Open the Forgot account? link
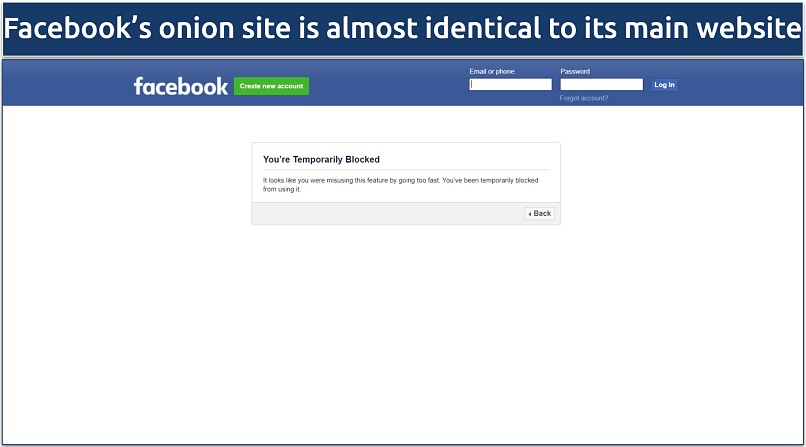806x447 pixels. pyautogui.click(x=584, y=98)
